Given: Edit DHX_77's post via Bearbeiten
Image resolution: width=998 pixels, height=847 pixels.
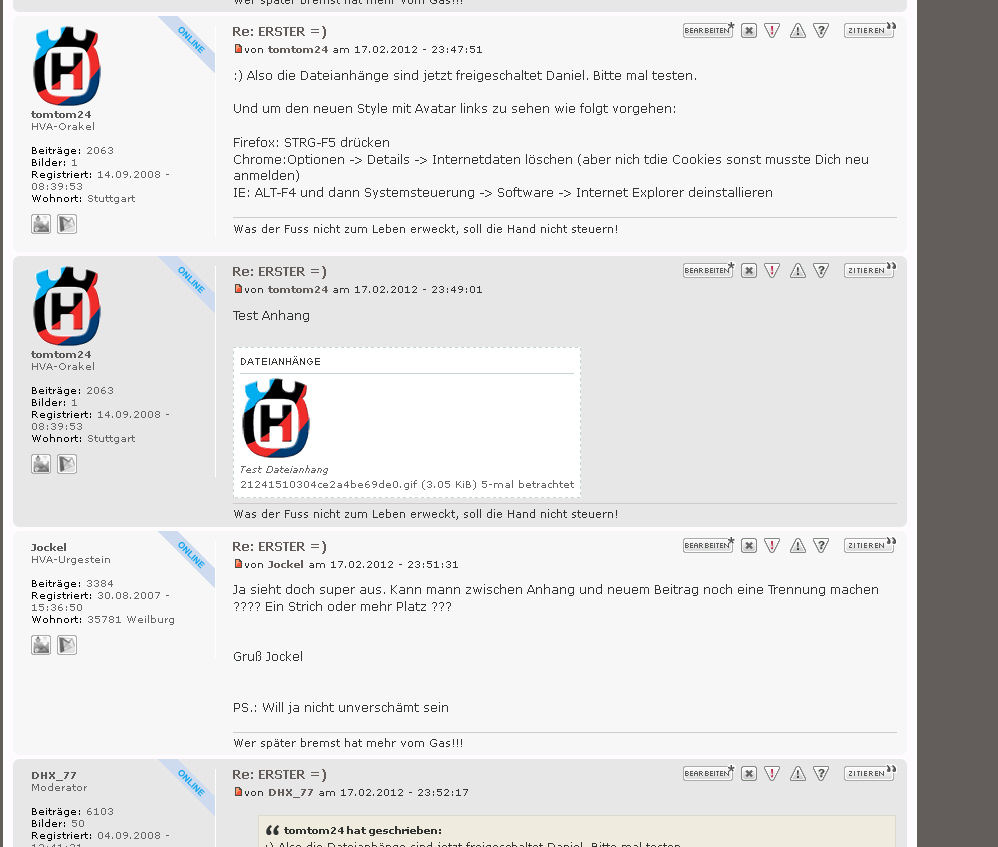Looking at the screenshot, I should (708, 773).
